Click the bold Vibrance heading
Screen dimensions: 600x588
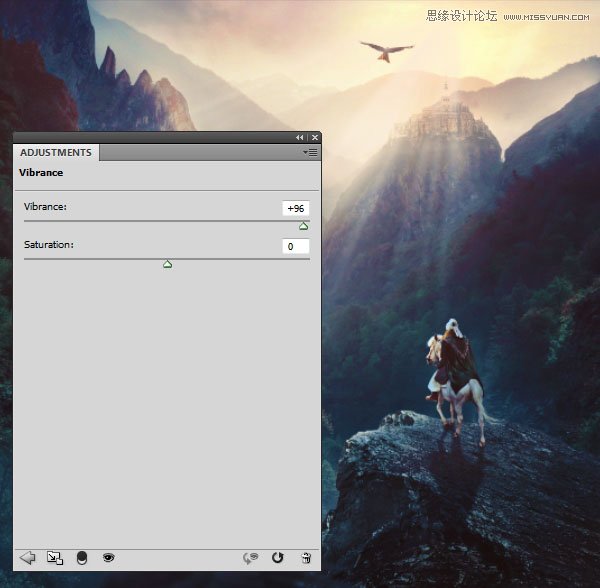41,173
